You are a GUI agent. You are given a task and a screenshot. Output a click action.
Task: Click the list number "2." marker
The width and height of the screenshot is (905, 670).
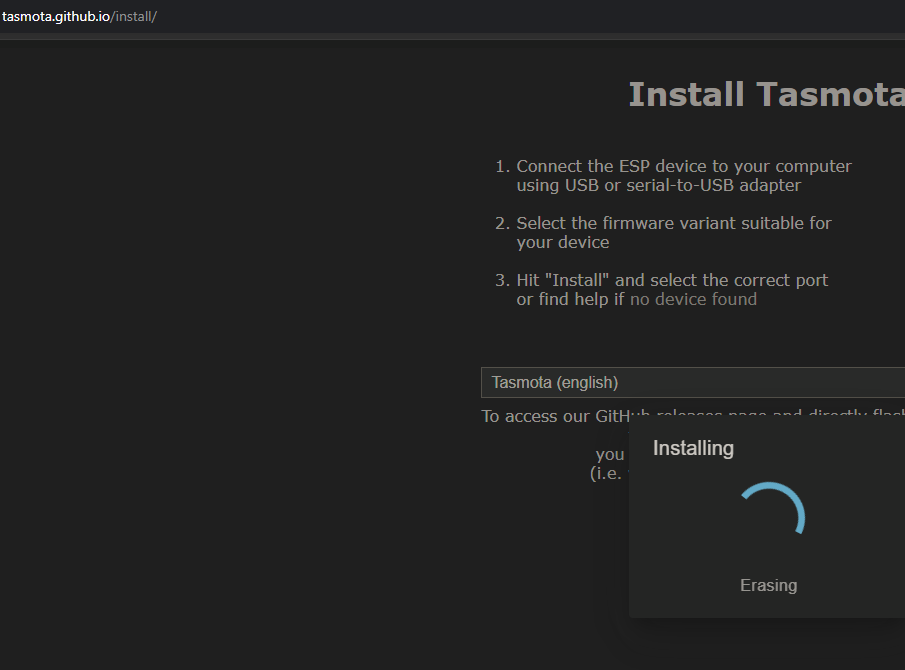click(x=502, y=223)
